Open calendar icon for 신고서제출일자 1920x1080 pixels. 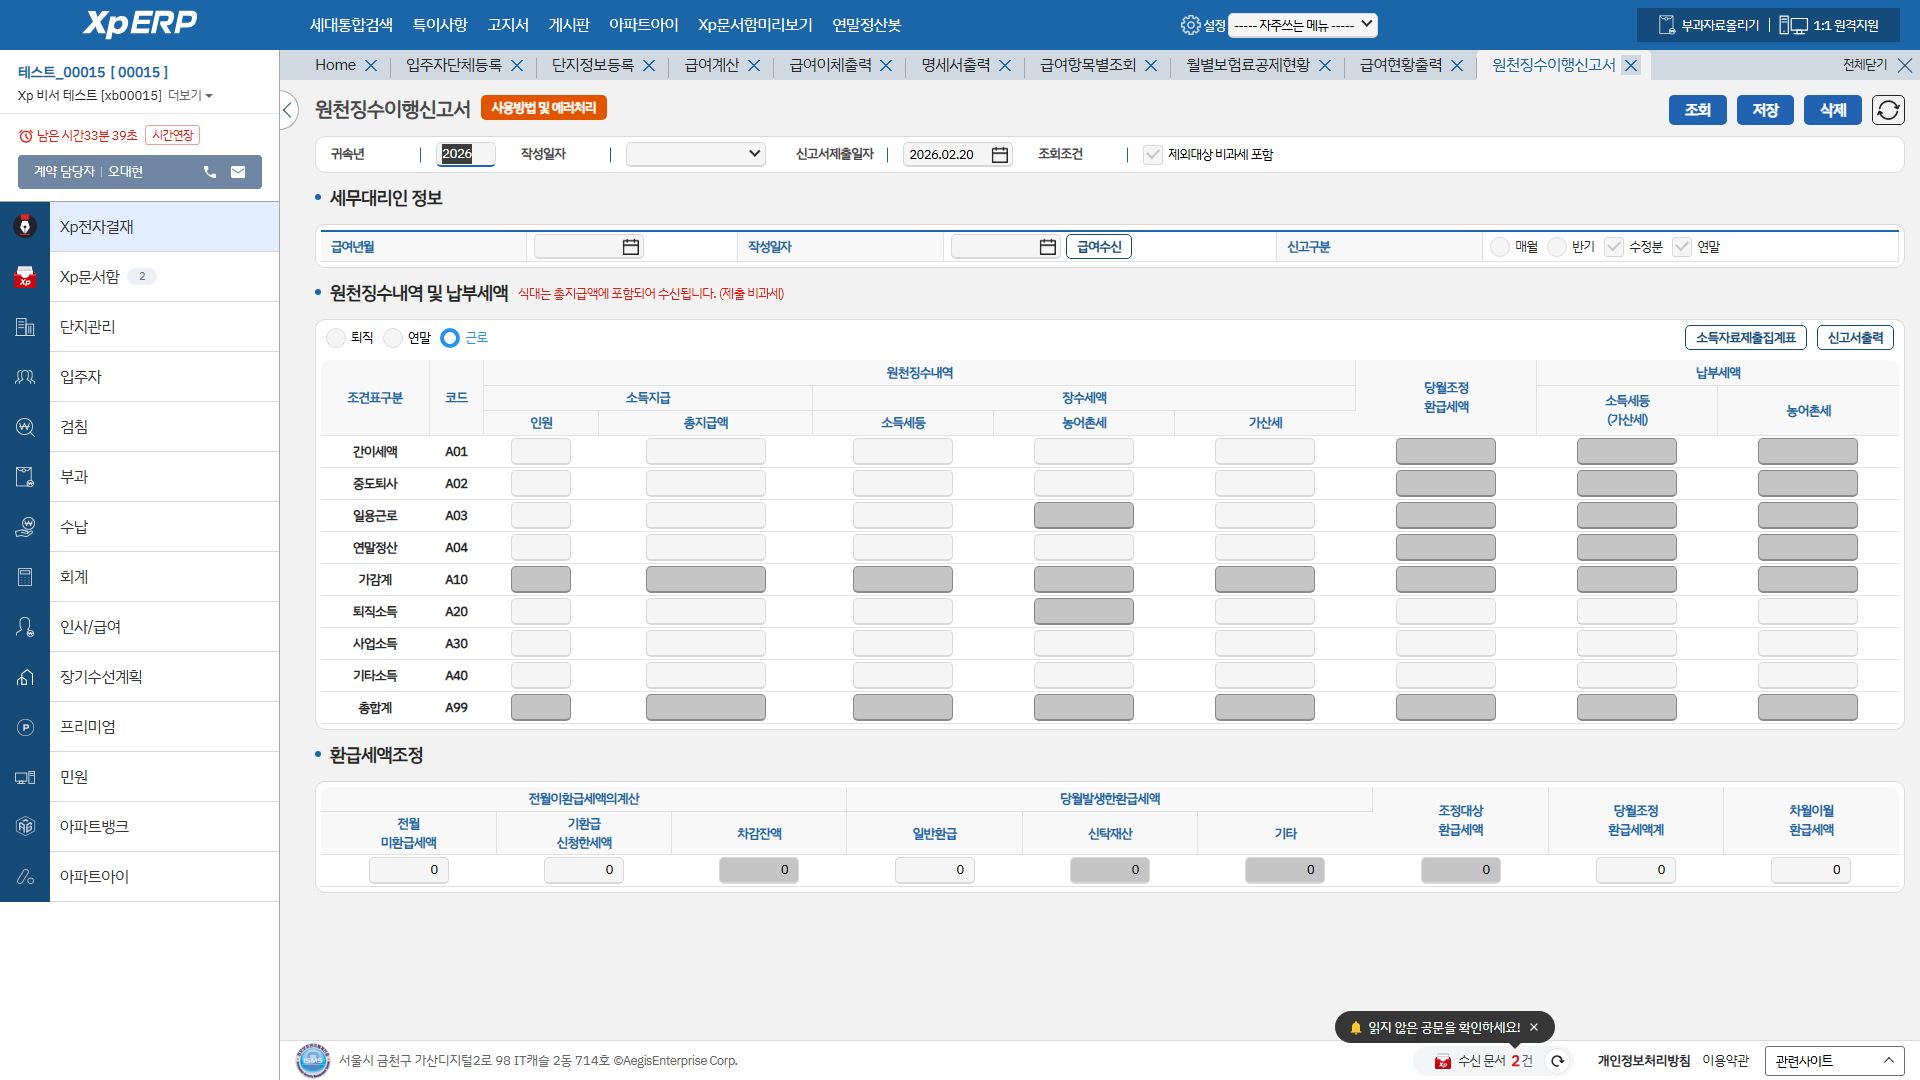point(999,155)
